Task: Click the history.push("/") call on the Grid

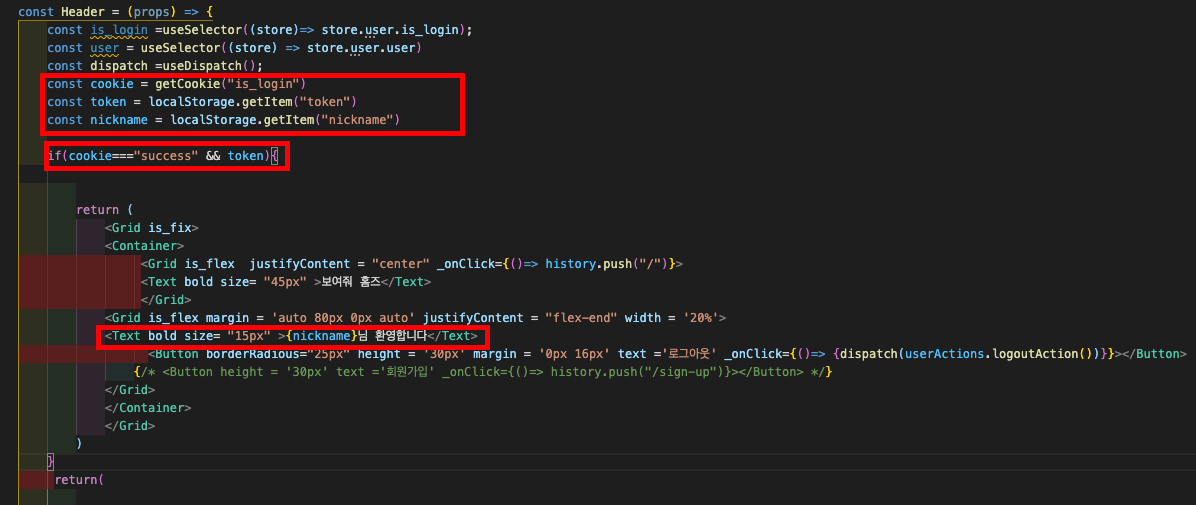Action: coord(606,263)
